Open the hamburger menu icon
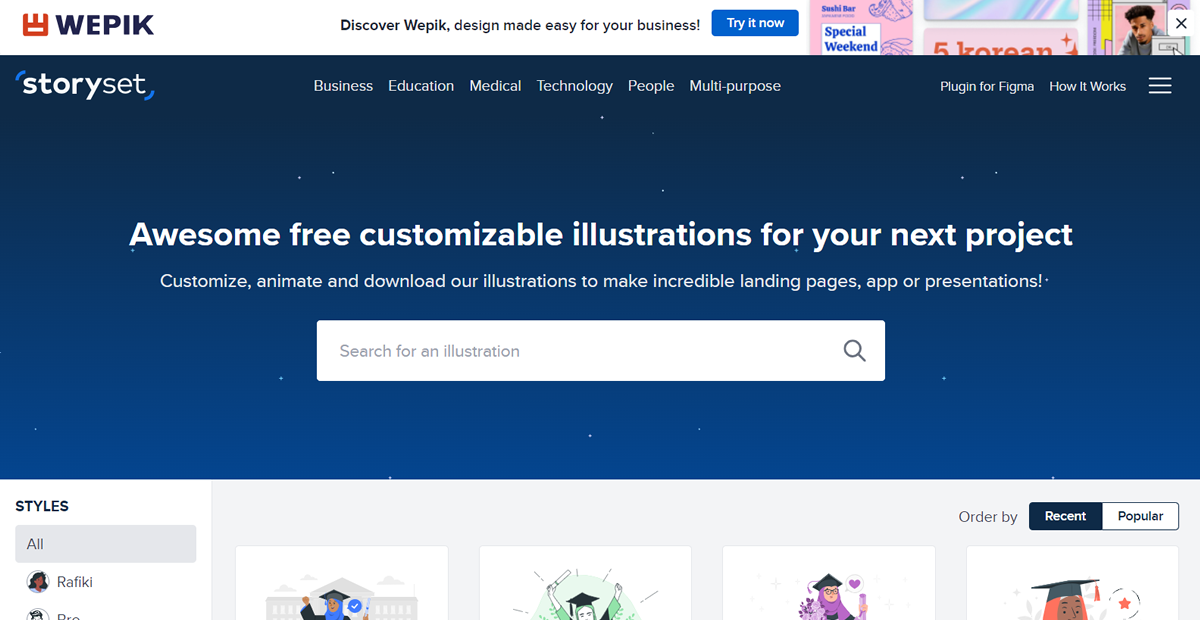This screenshot has height=620, width=1200. tap(1160, 86)
